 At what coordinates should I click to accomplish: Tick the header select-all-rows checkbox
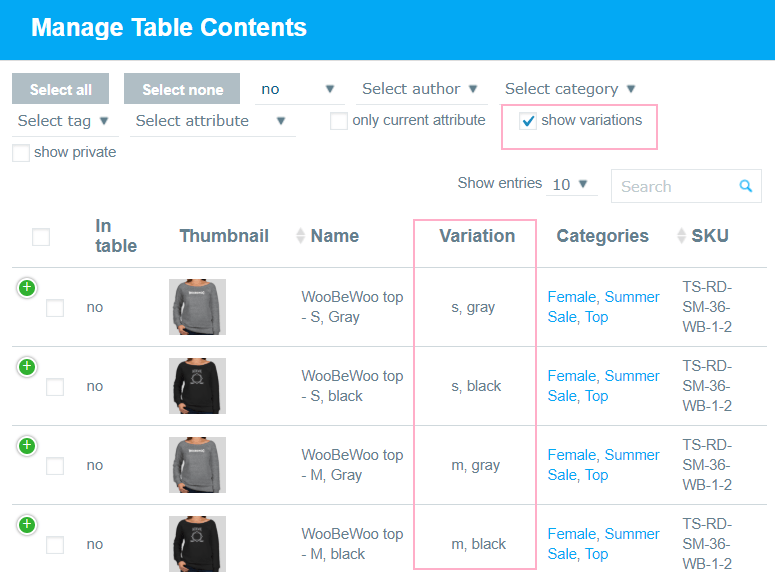pyautogui.click(x=41, y=237)
